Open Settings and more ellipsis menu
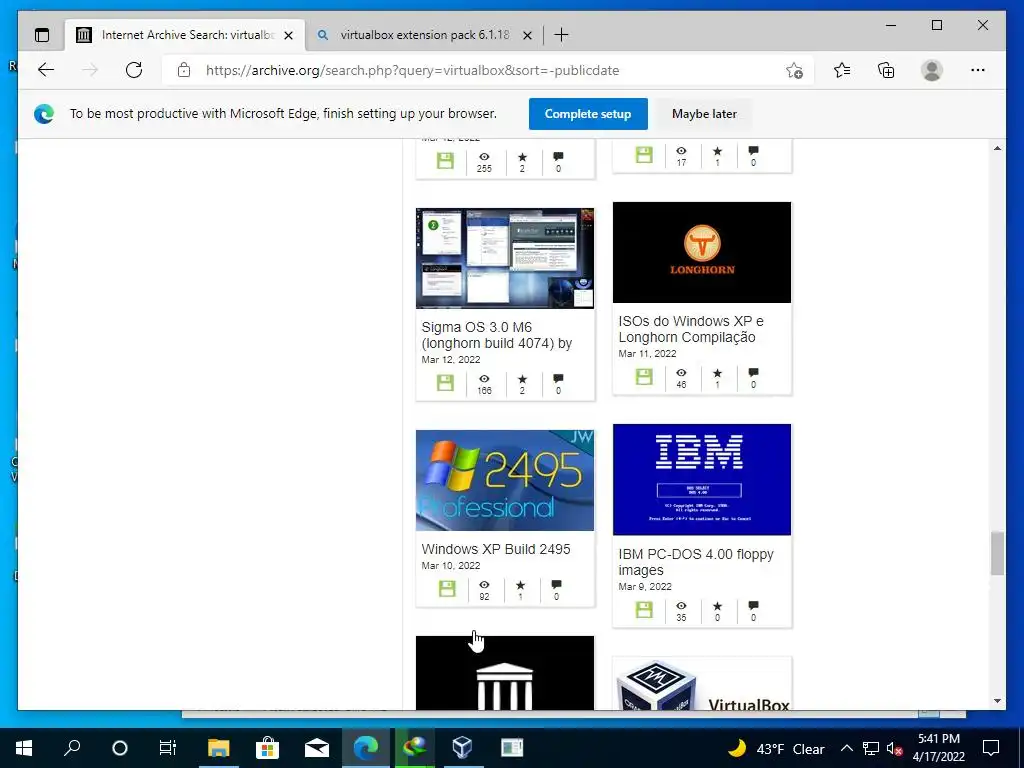1024x768 pixels. click(x=978, y=70)
